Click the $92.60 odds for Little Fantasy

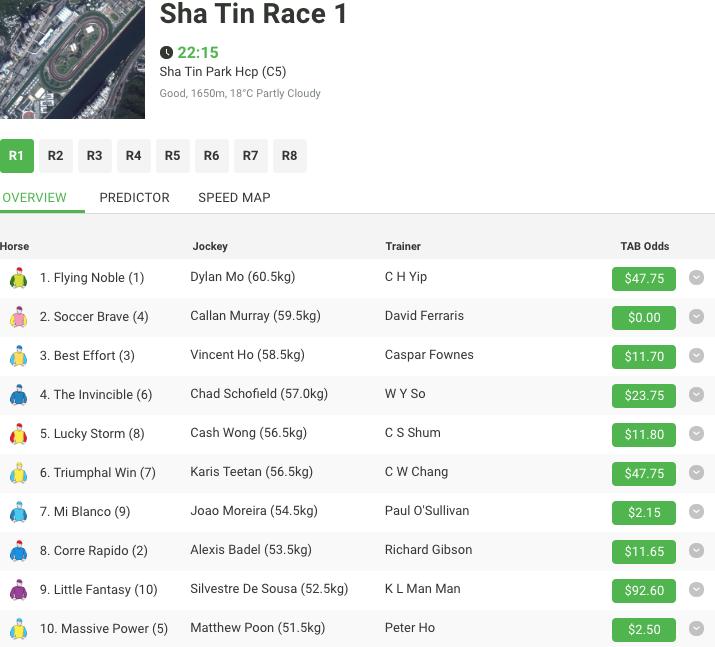pos(644,590)
